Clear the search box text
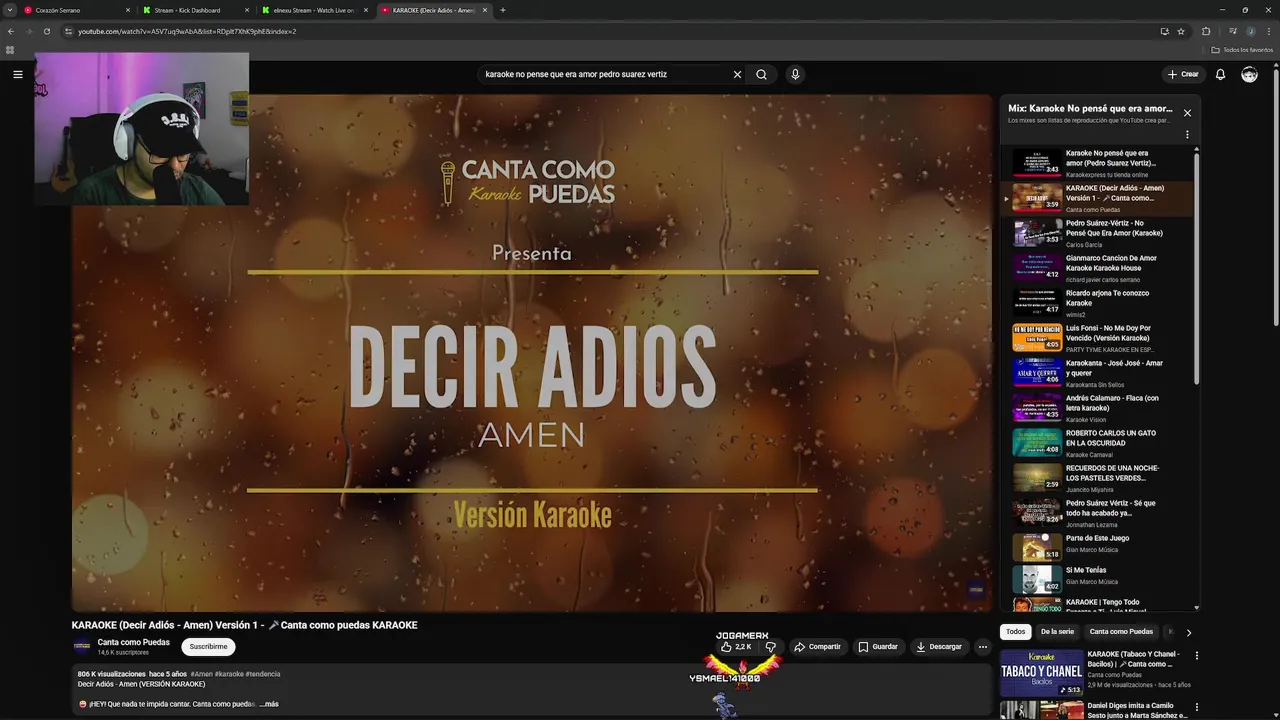1280x720 pixels. pyautogui.click(x=737, y=74)
